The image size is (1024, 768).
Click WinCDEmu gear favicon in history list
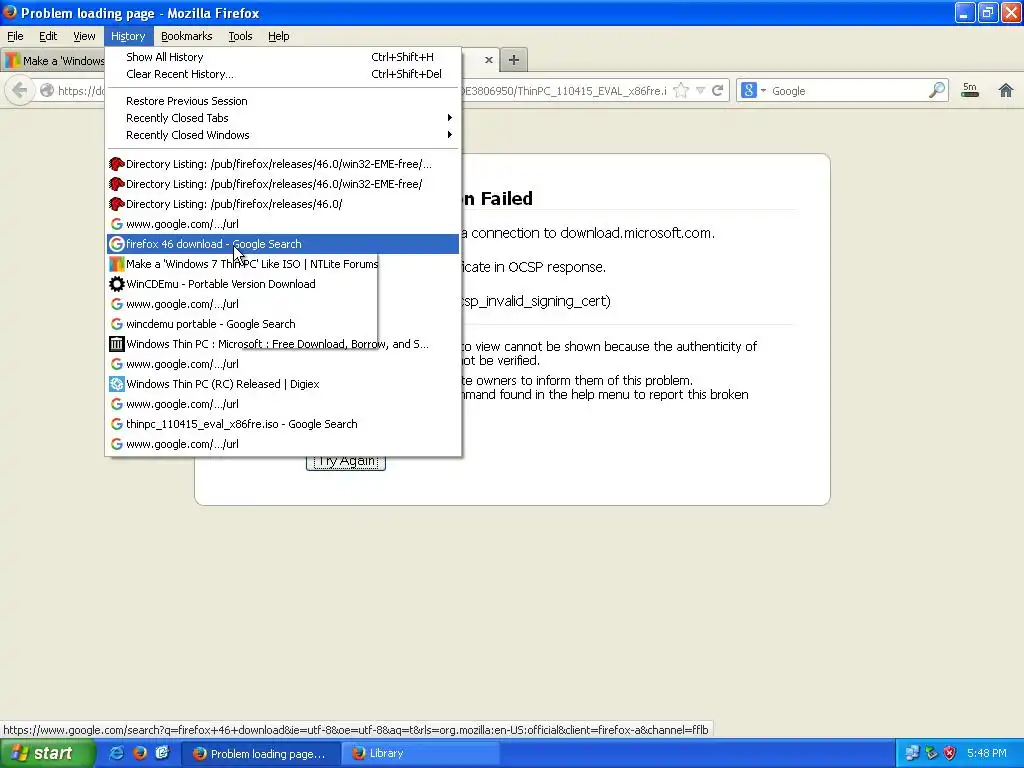click(x=116, y=284)
